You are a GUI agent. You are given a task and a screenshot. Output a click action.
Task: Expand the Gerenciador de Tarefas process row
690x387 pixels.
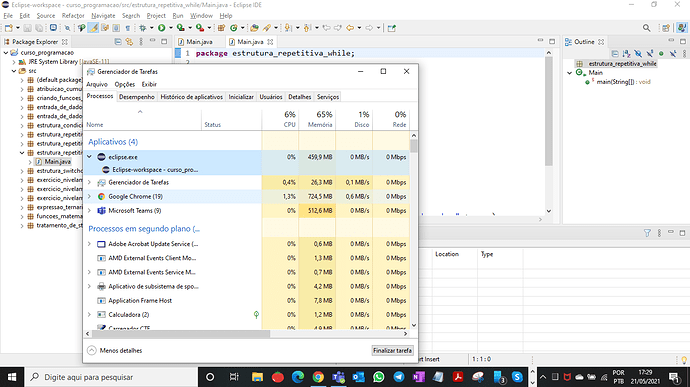(x=89, y=182)
